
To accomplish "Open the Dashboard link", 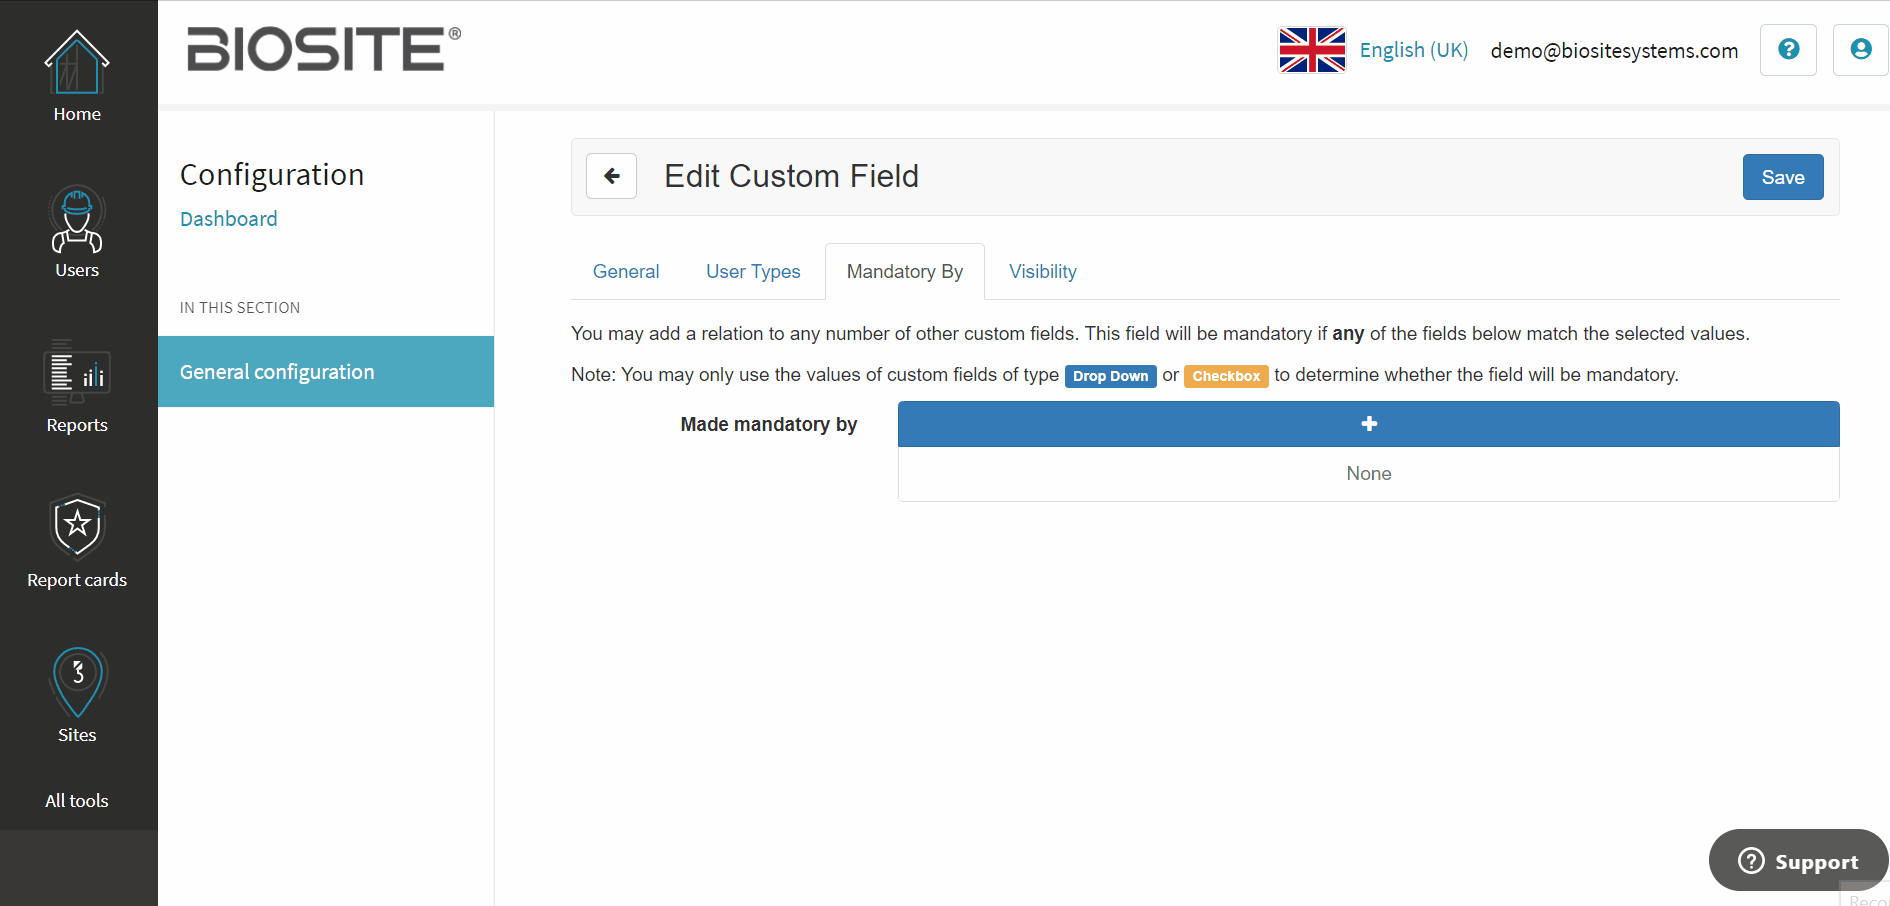I will (x=229, y=219).
